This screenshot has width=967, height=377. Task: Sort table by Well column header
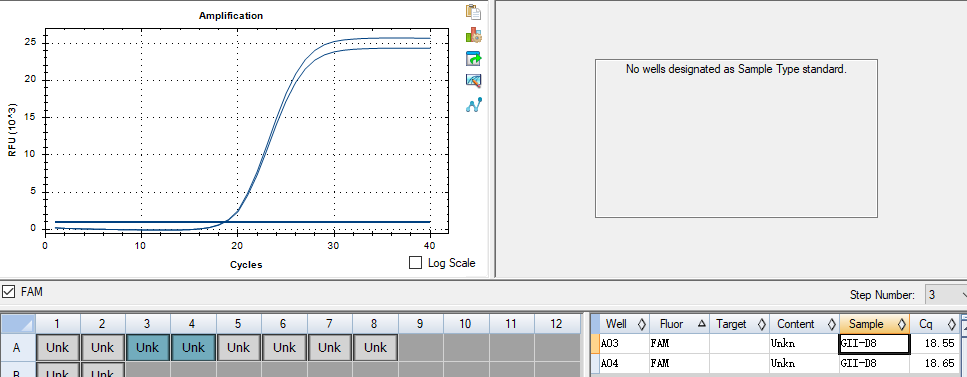coord(624,324)
